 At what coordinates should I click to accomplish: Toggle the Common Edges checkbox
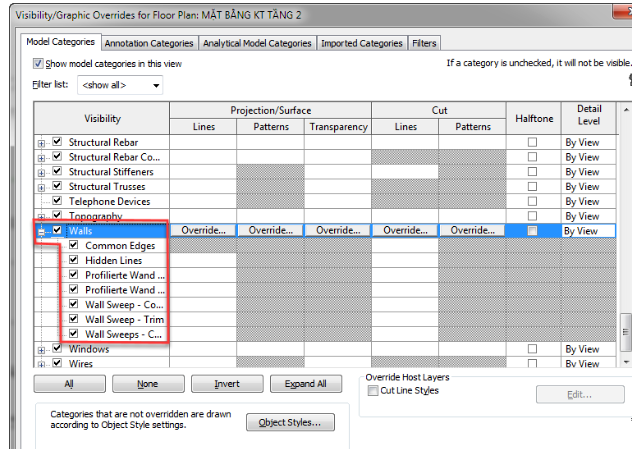pos(74,245)
